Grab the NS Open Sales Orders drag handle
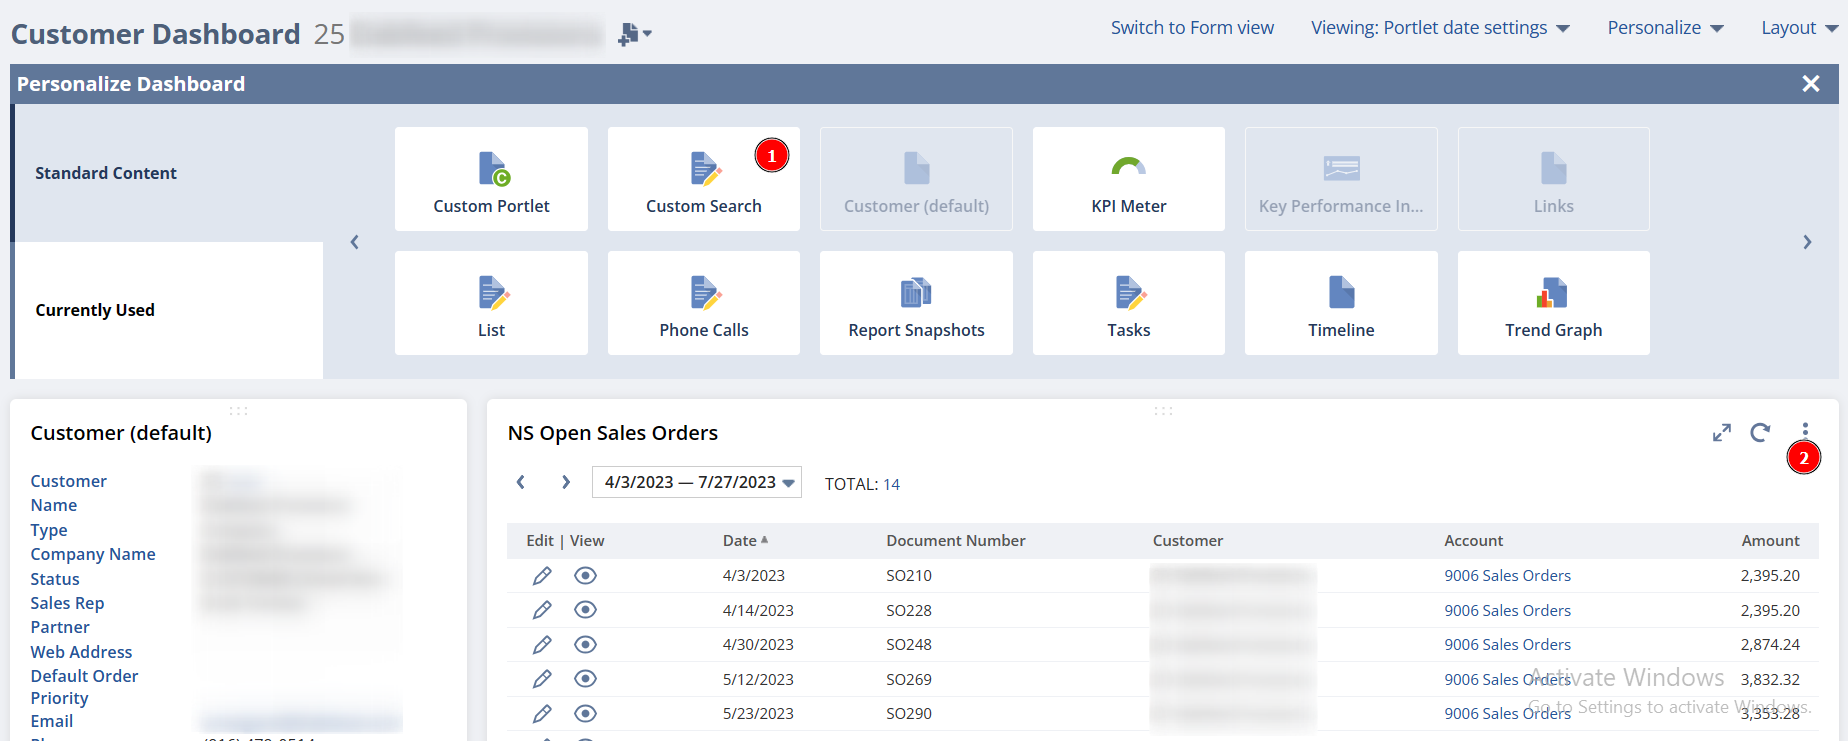 (1163, 410)
